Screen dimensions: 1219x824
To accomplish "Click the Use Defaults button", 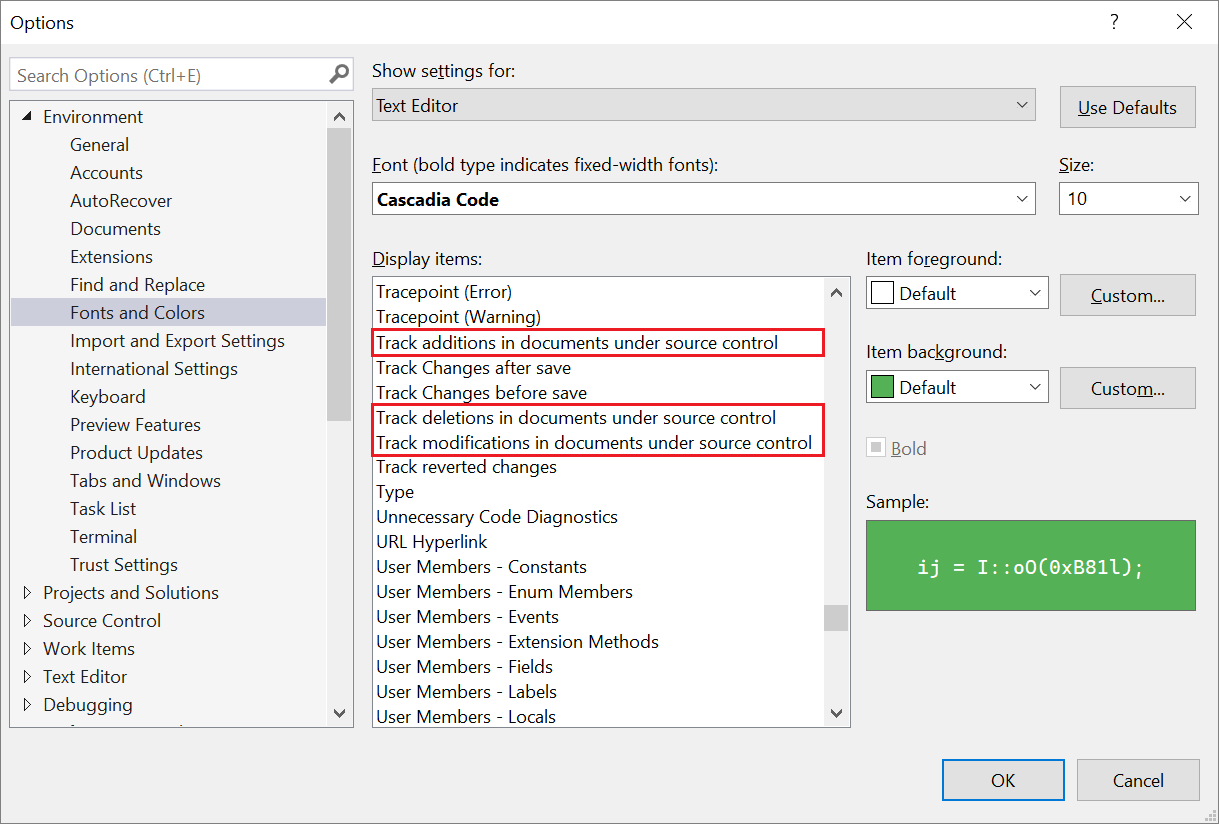I will [x=1127, y=106].
